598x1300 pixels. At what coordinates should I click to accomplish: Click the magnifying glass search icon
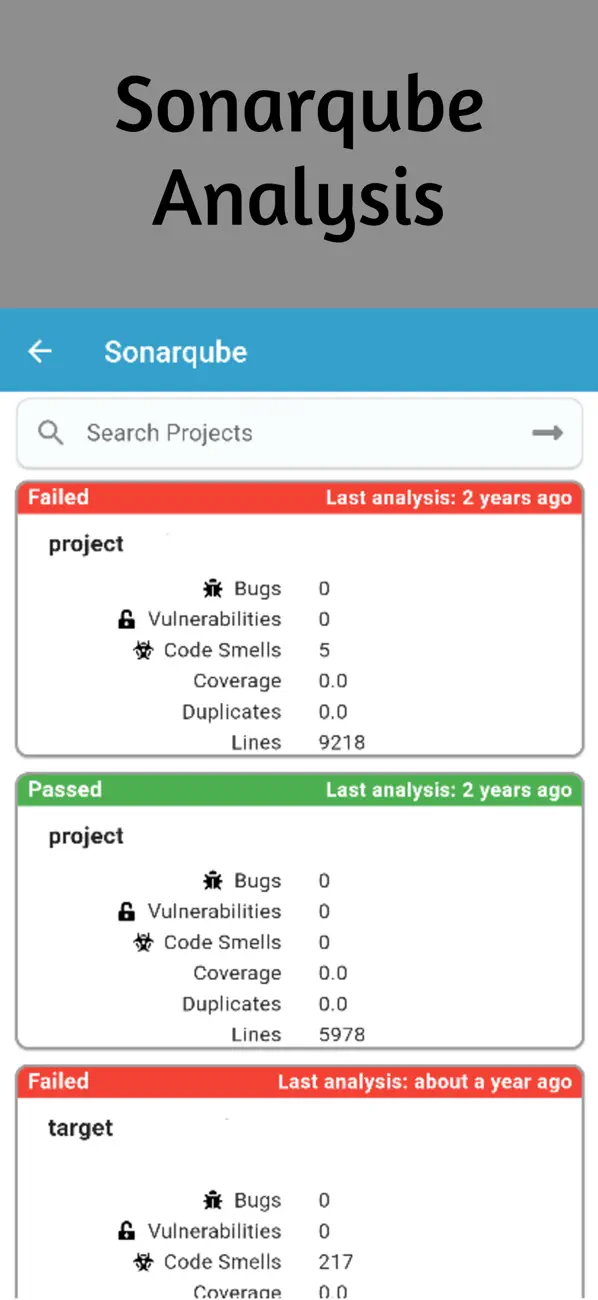(x=50, y=433)
